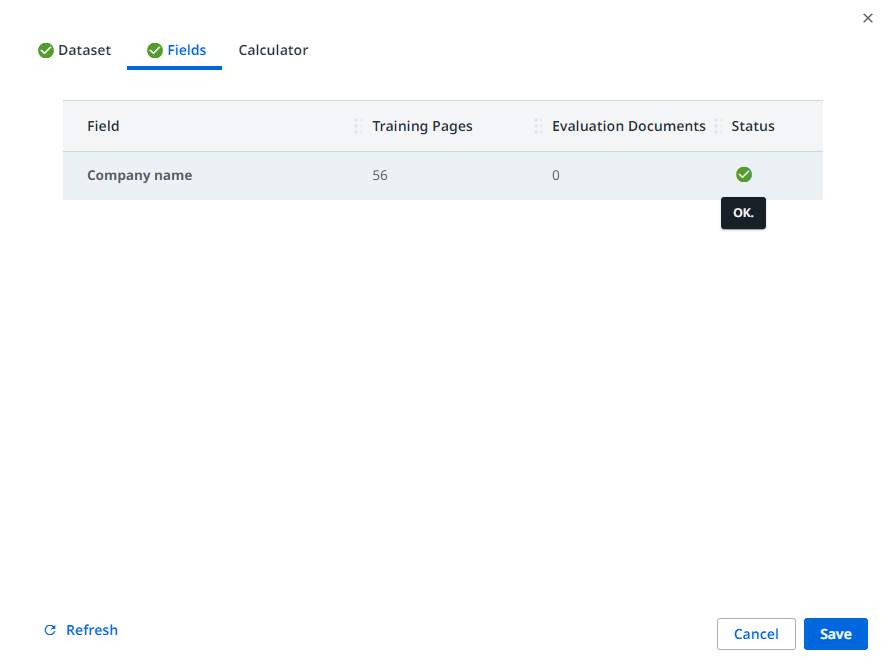Click the 56 training pages value
The image size is (886, 667).
(380, 175)
